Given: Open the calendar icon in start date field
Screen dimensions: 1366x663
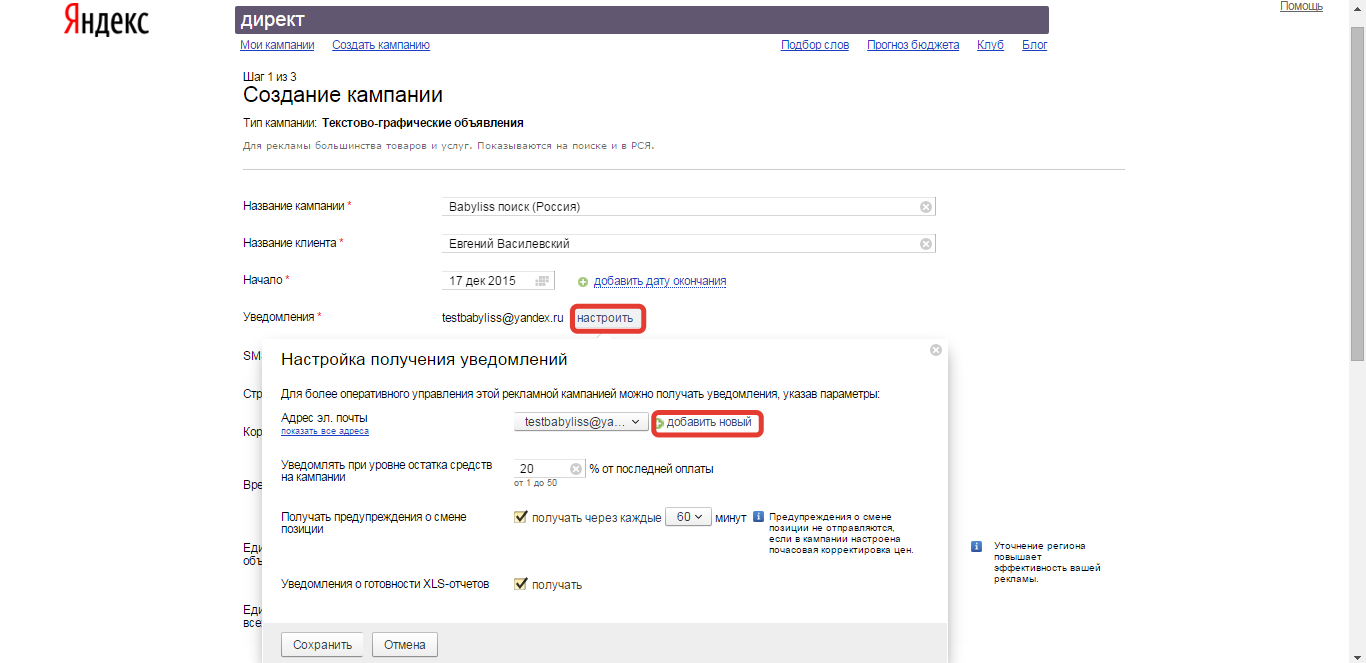Looking at the screenshot, I should (x=543, y=281).
